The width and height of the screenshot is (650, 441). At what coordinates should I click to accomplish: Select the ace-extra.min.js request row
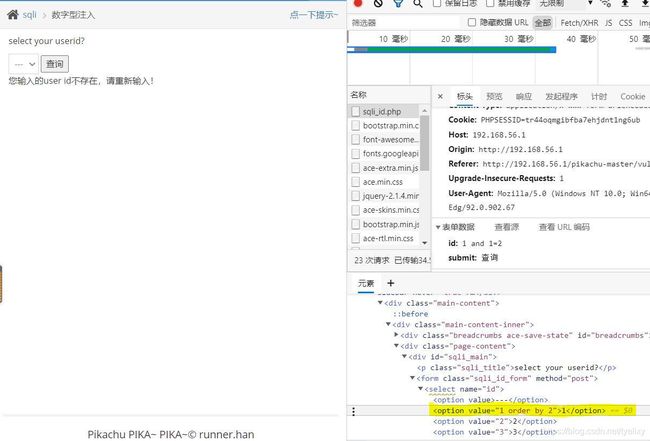pos(385,168)
